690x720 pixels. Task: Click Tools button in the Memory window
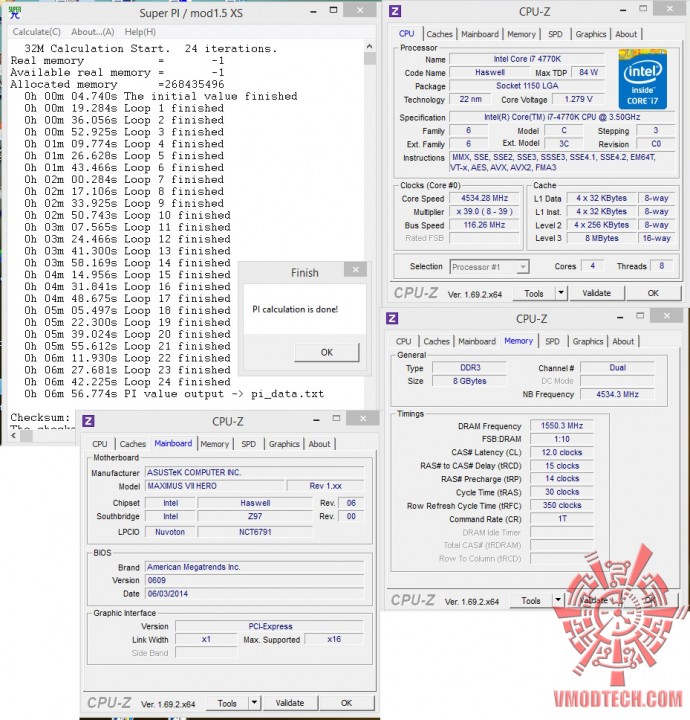[x=530, y=601]
